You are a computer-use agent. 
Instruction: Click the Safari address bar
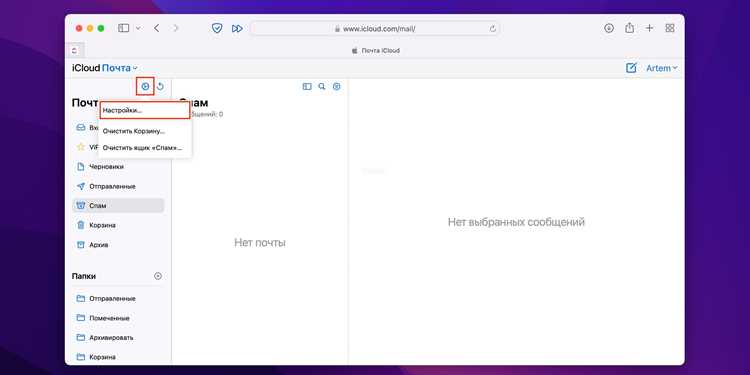(x=375, y=29)
